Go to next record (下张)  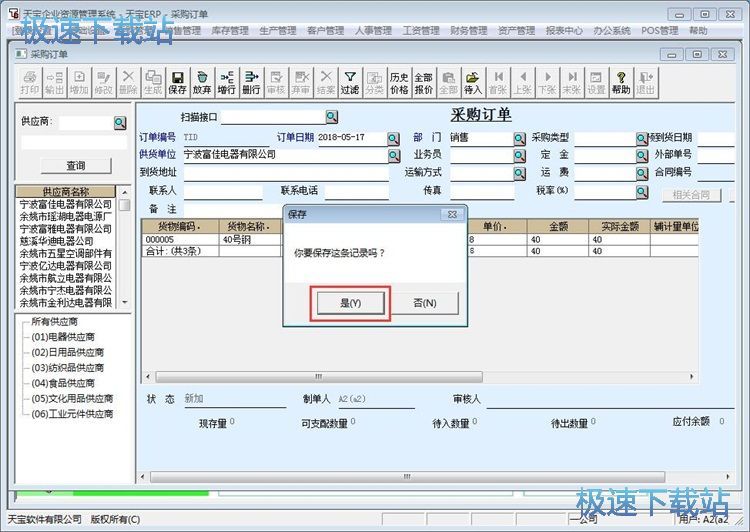click(547, 83)
